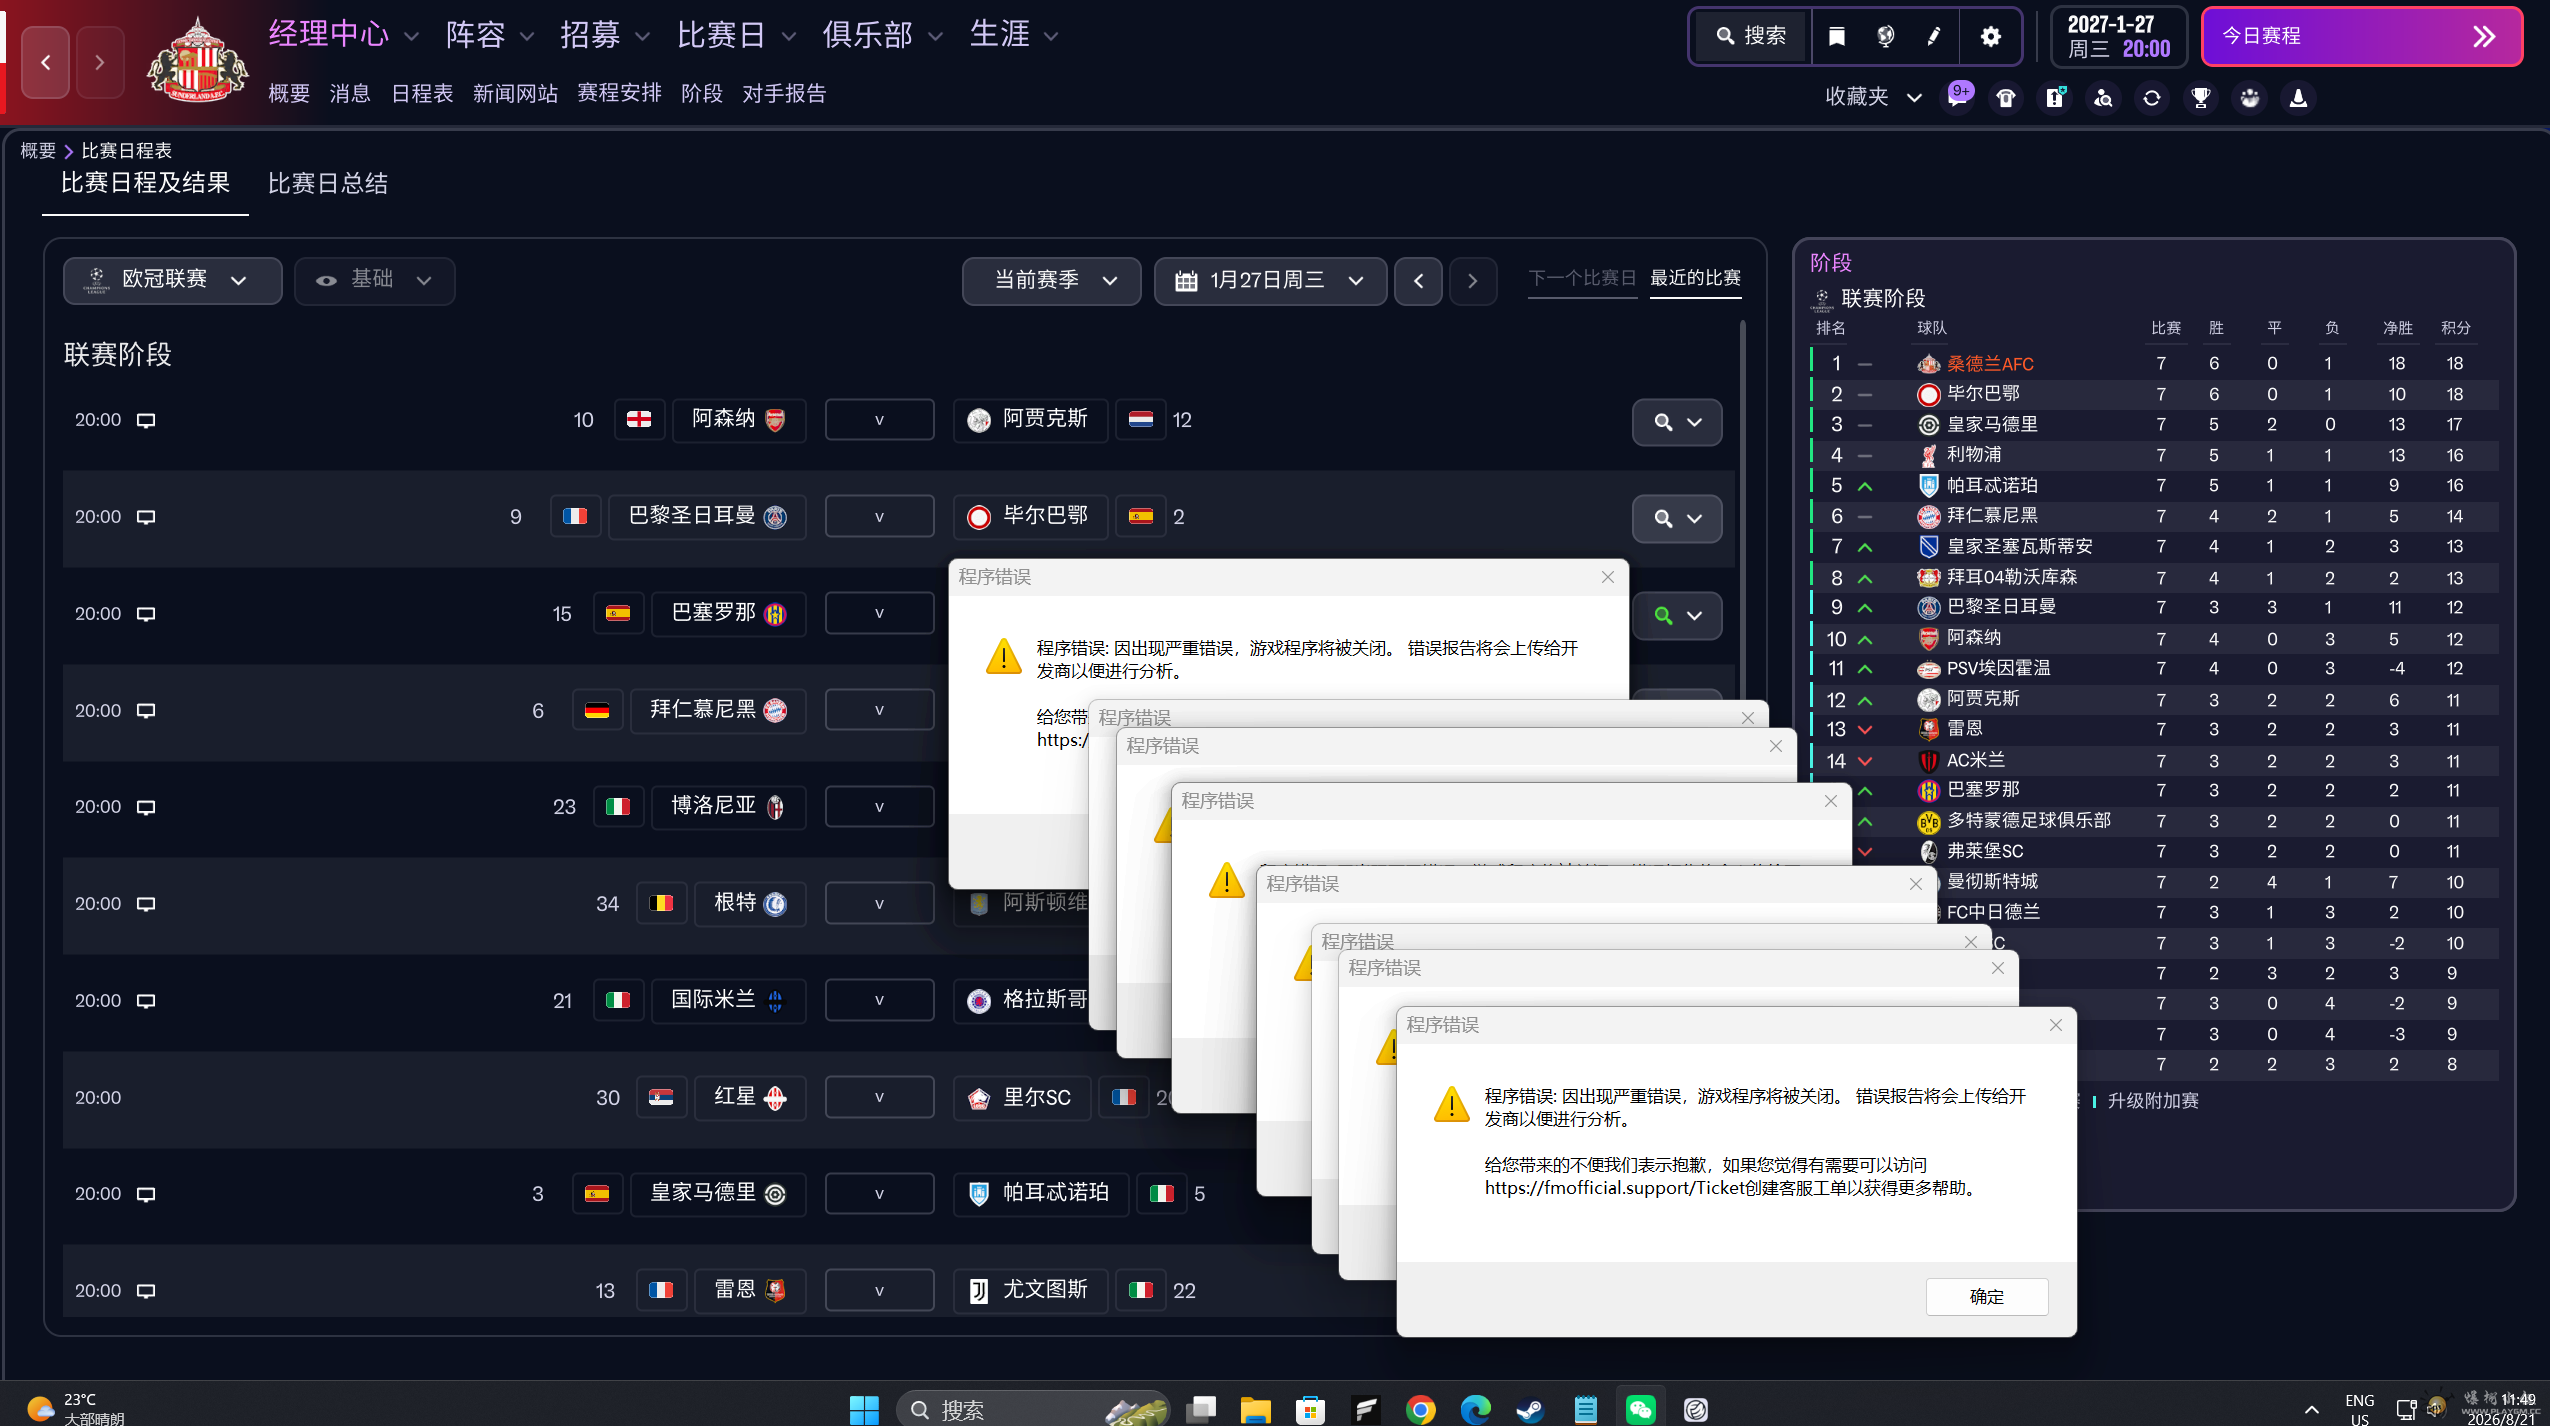2550x1426 pixels.
Task: Open the 招募 top menu
Action: [x=604, y=35]
